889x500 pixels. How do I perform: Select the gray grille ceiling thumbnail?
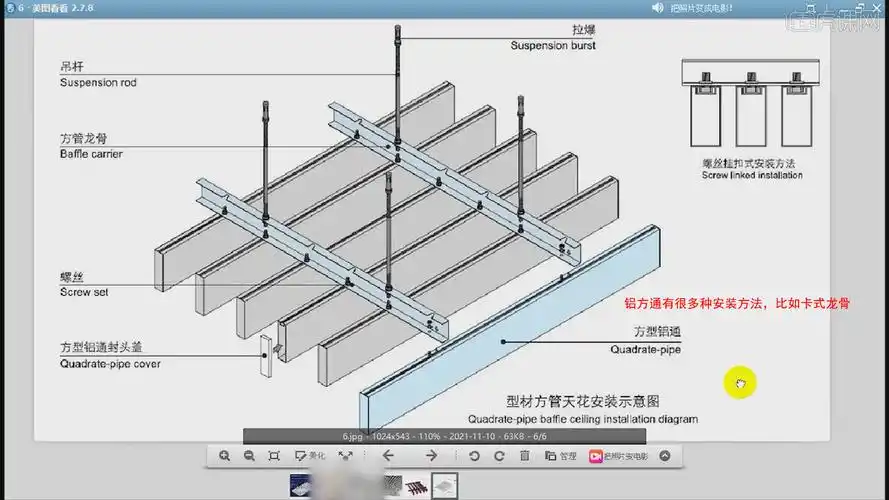pyautogui.click(x=392, y=486)
